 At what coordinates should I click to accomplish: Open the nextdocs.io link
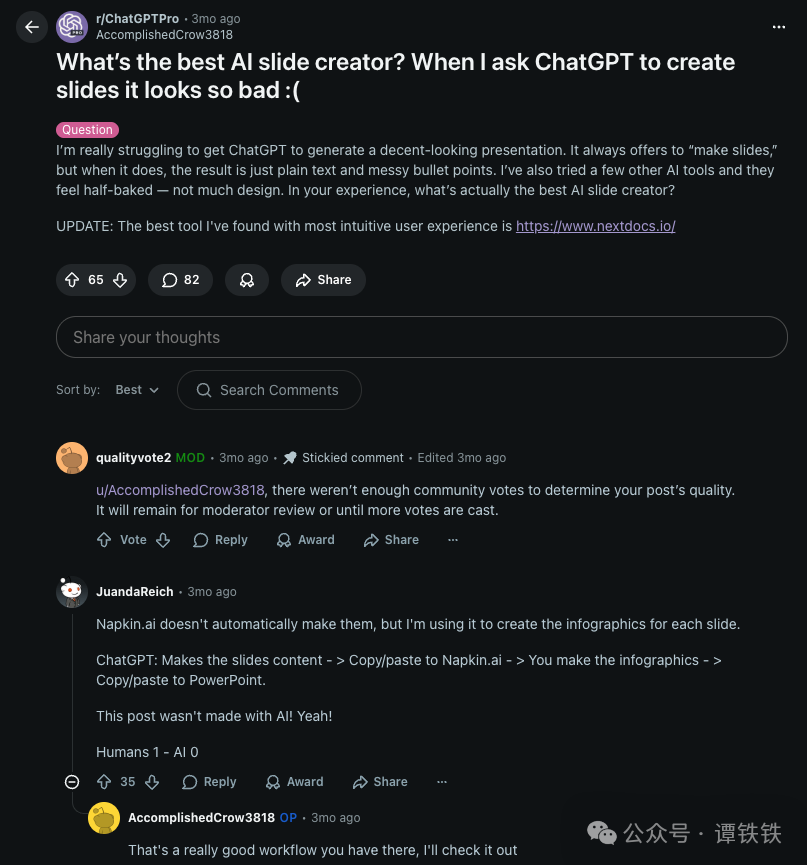(x=595, y=226)
